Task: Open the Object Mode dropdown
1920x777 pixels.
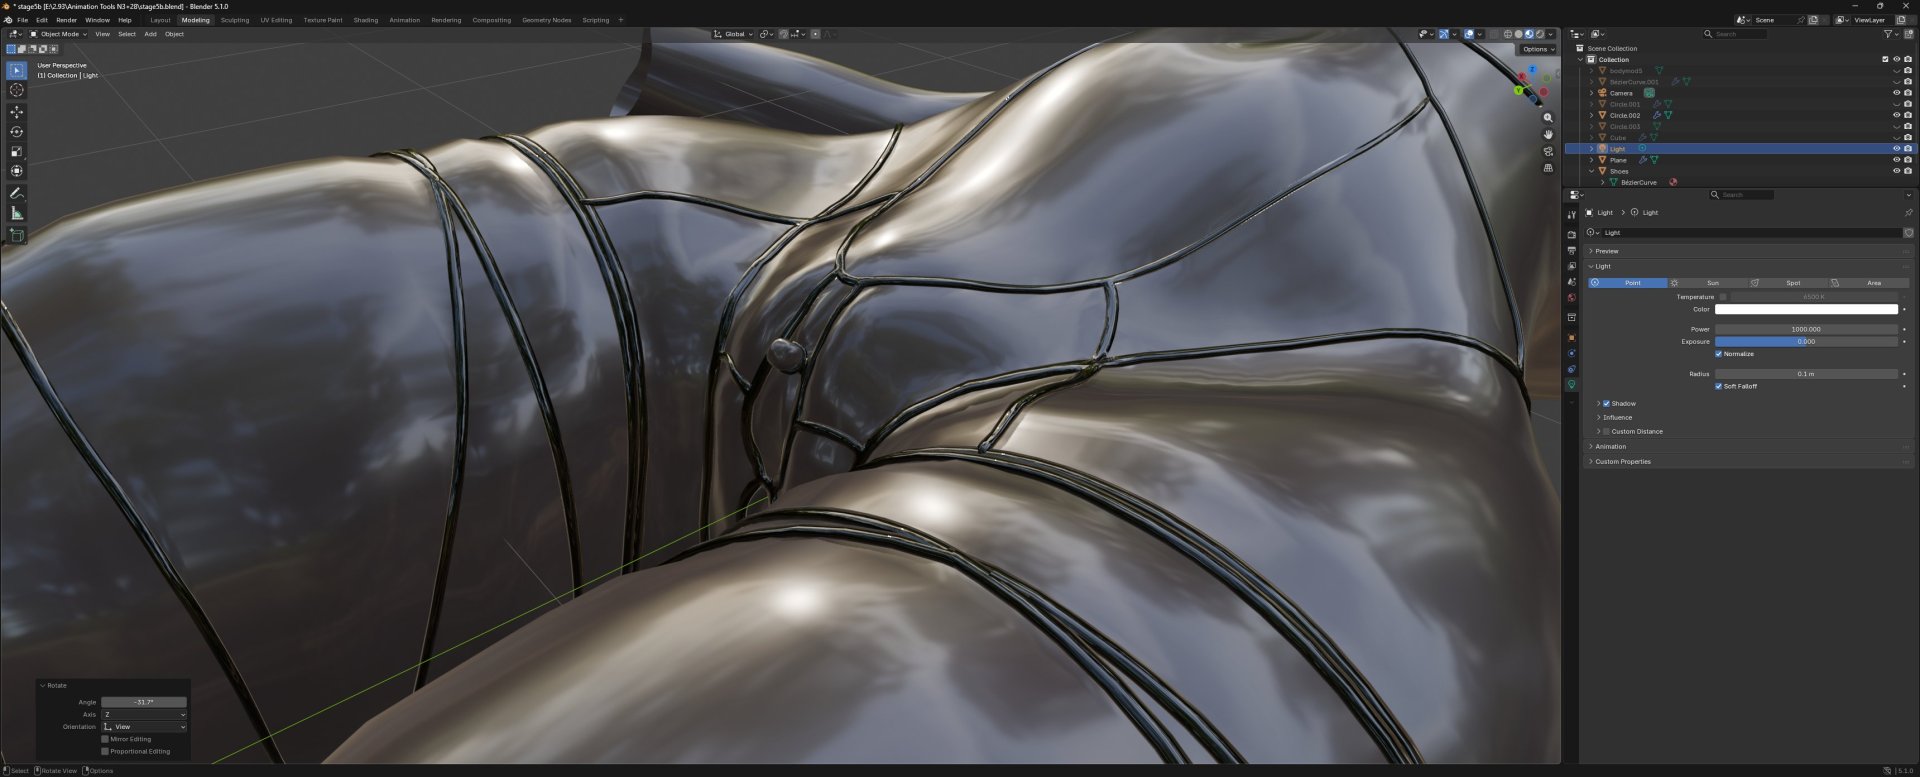Action: pos(59,34)
